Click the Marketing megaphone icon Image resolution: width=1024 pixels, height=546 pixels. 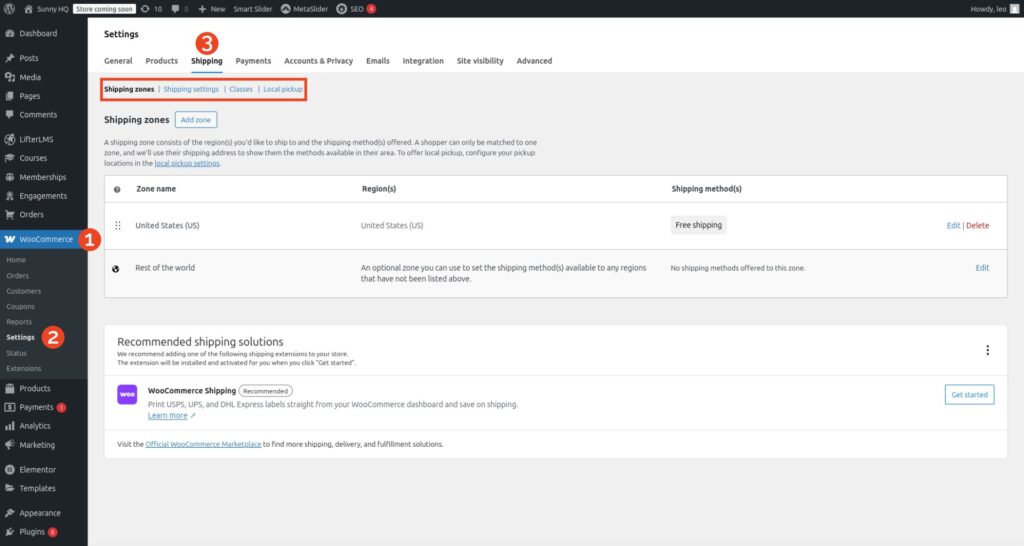(x=10, y=445)
